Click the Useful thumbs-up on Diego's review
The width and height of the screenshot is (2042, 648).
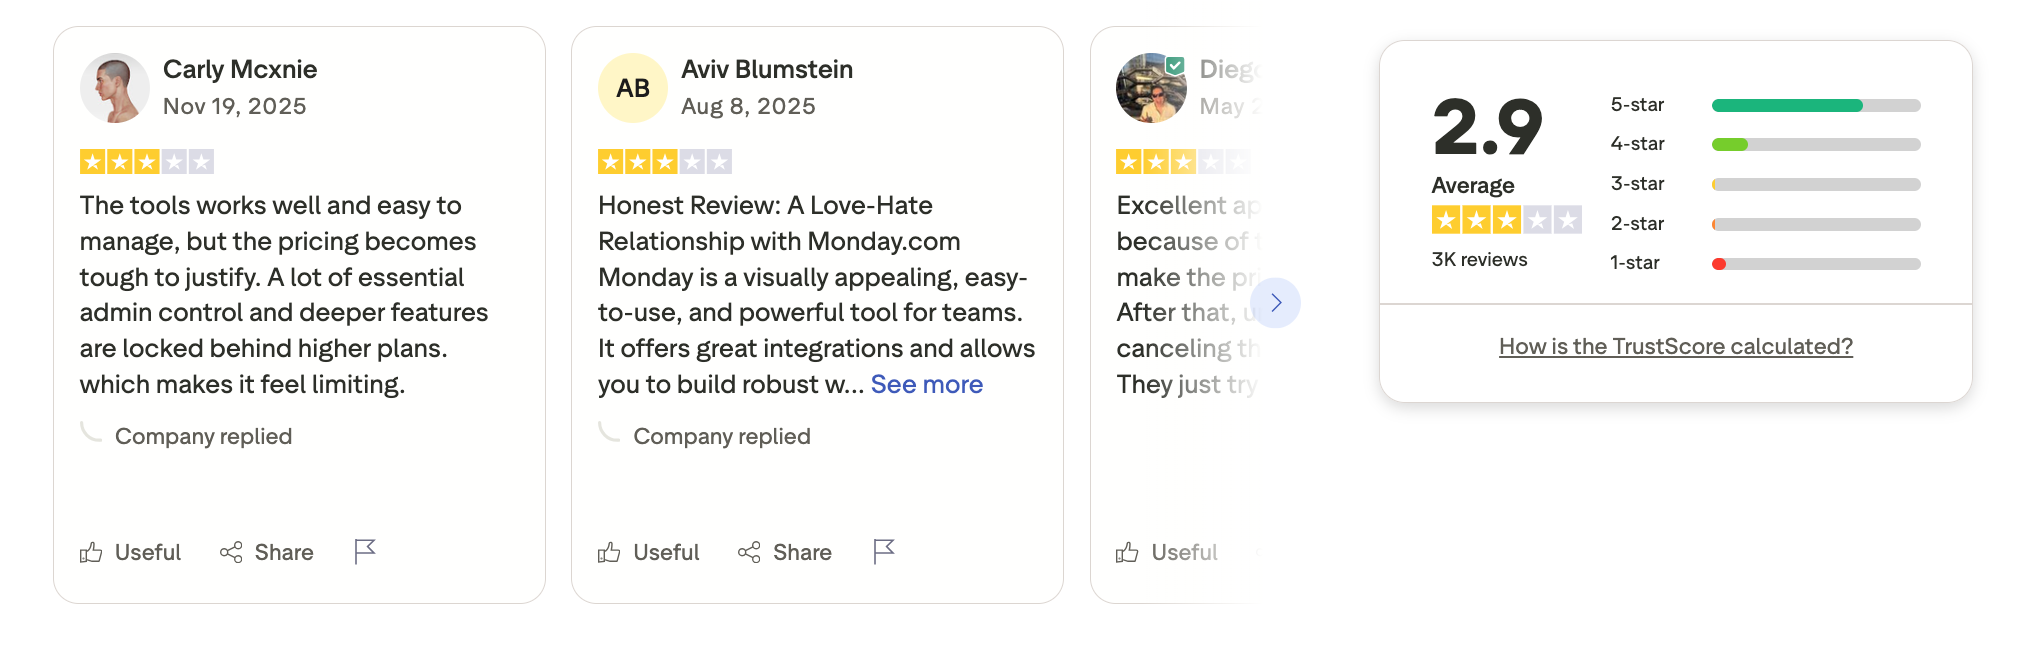[x=1129, y=552]
